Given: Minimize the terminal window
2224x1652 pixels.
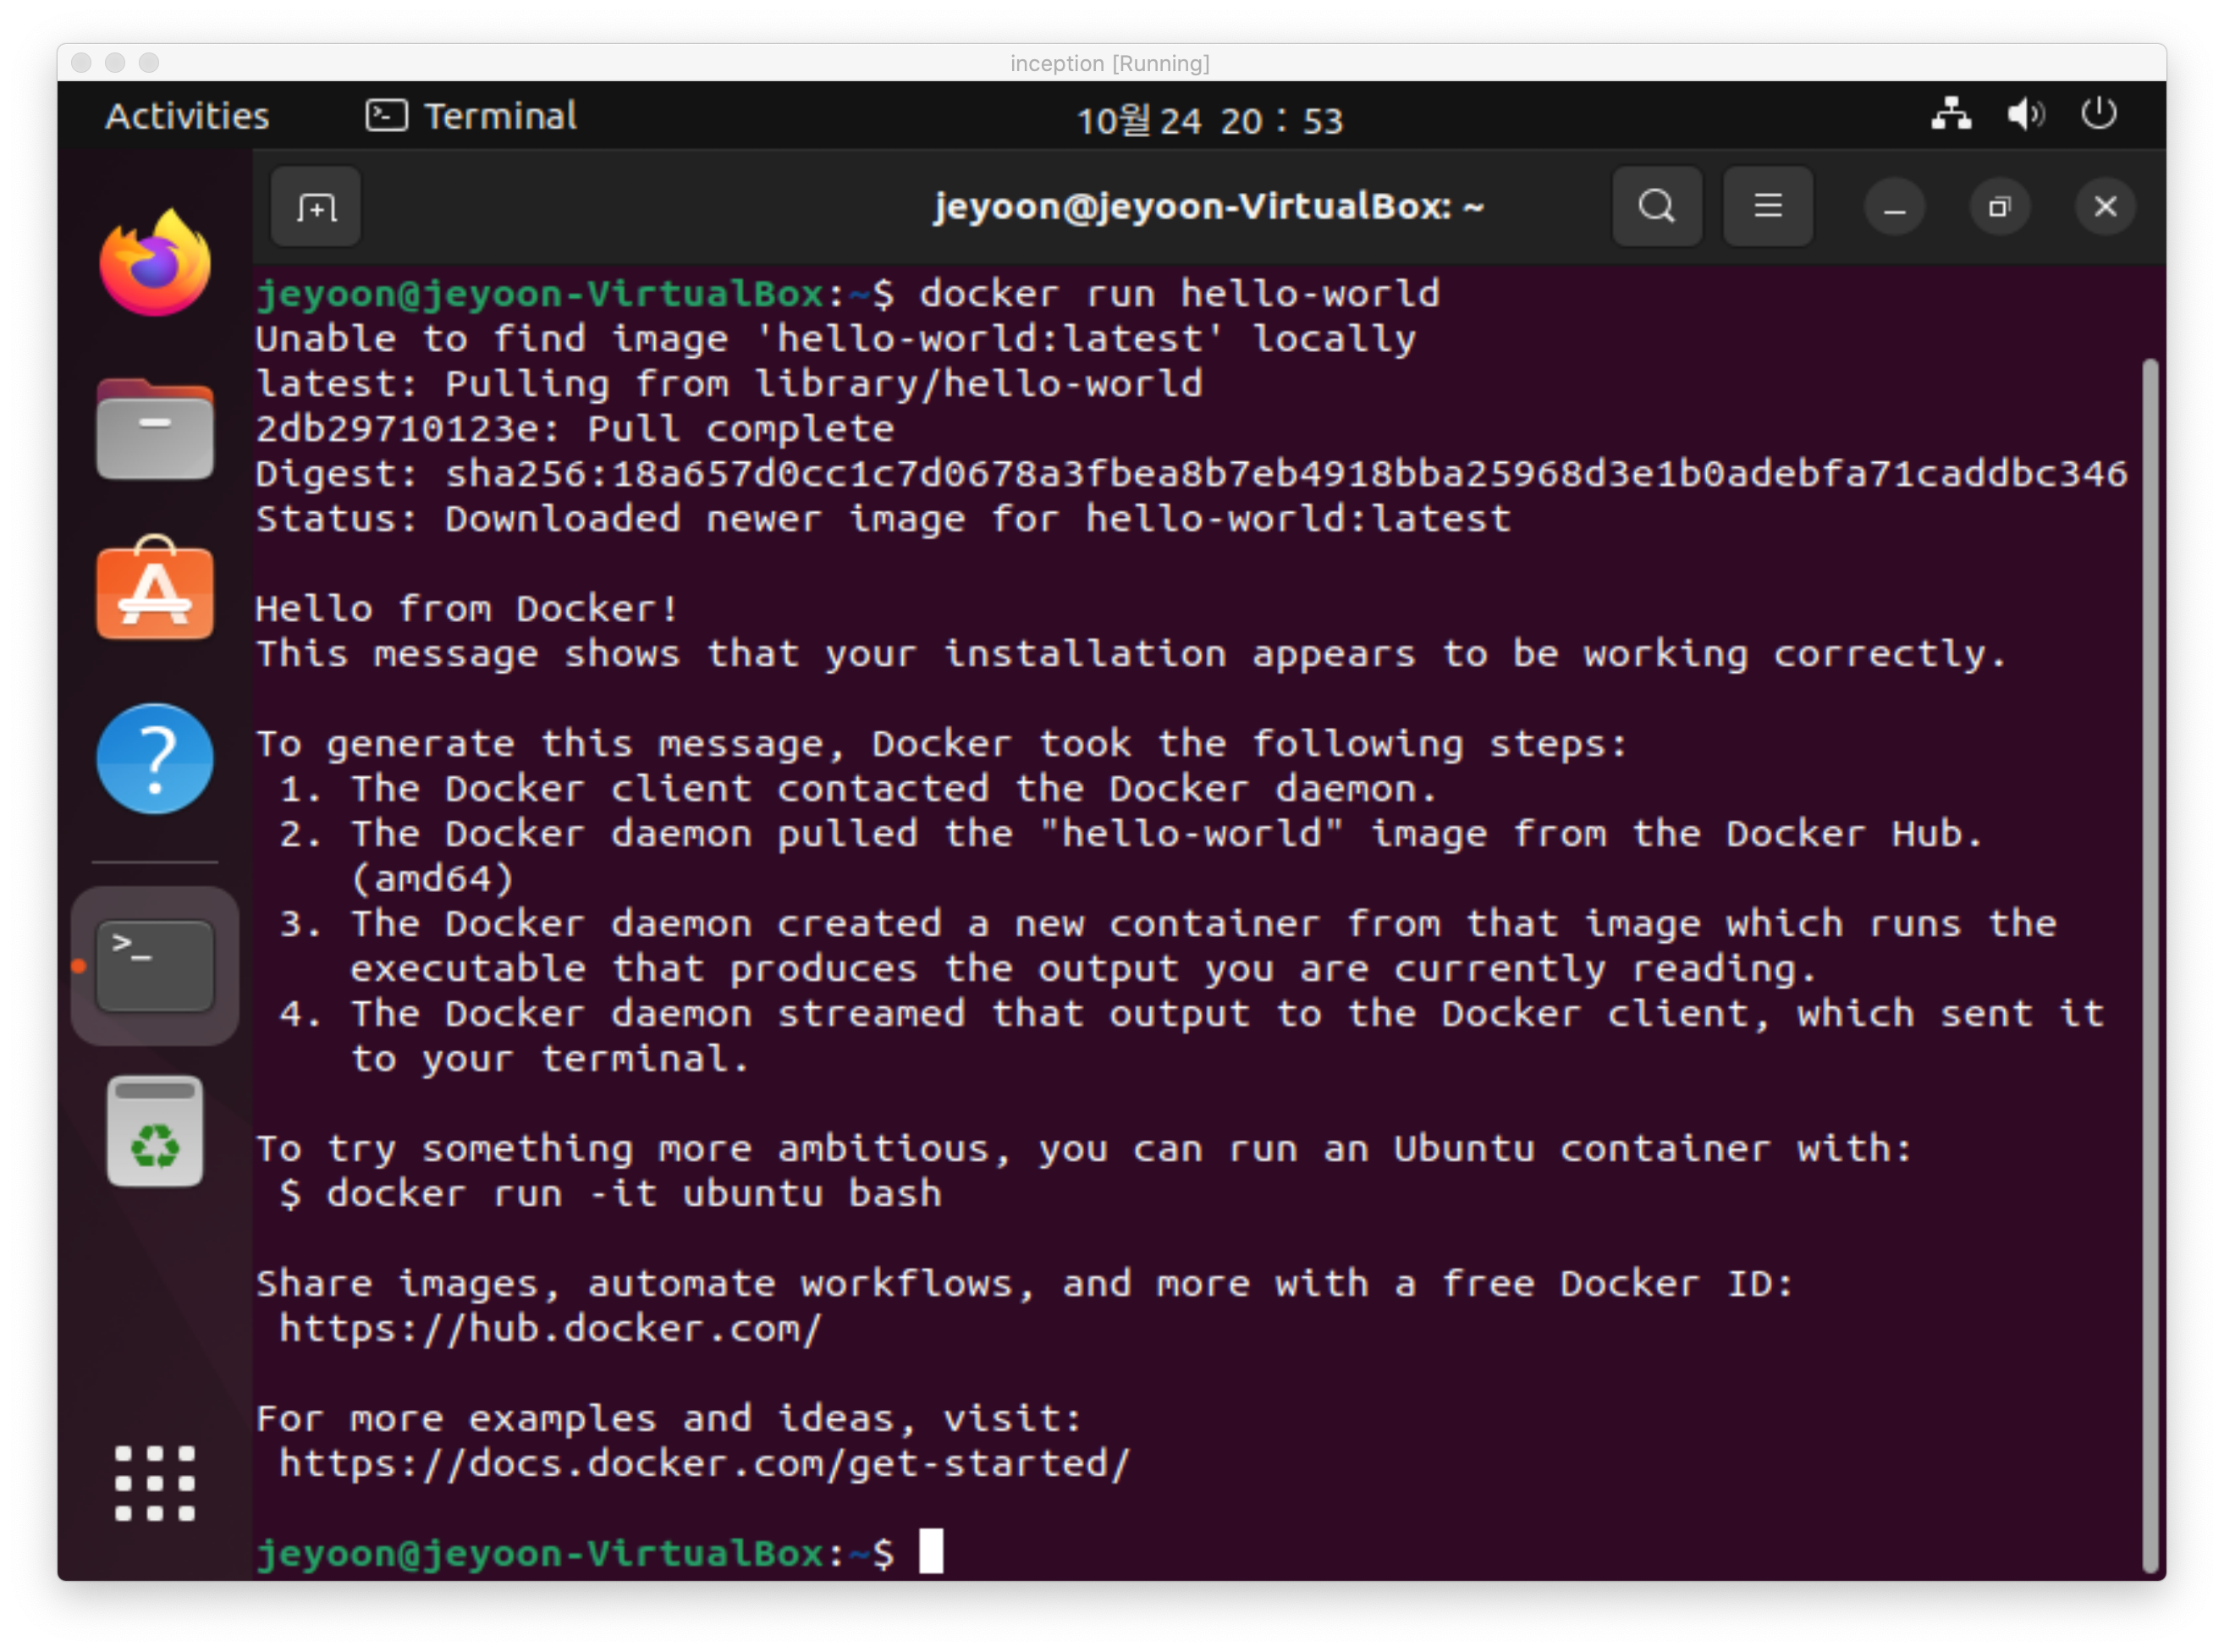Looking at the screenshot, I should 1894,207.
